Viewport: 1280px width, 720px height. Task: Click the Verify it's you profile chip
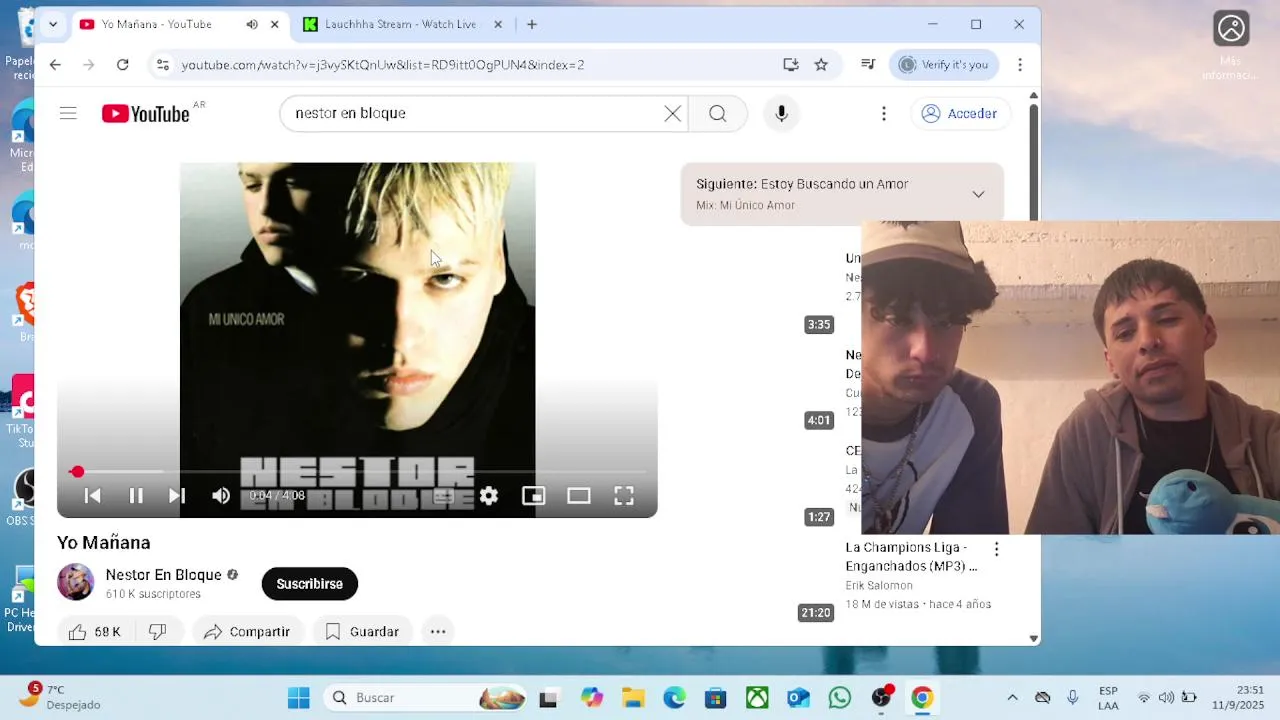[x=944, y=65]
